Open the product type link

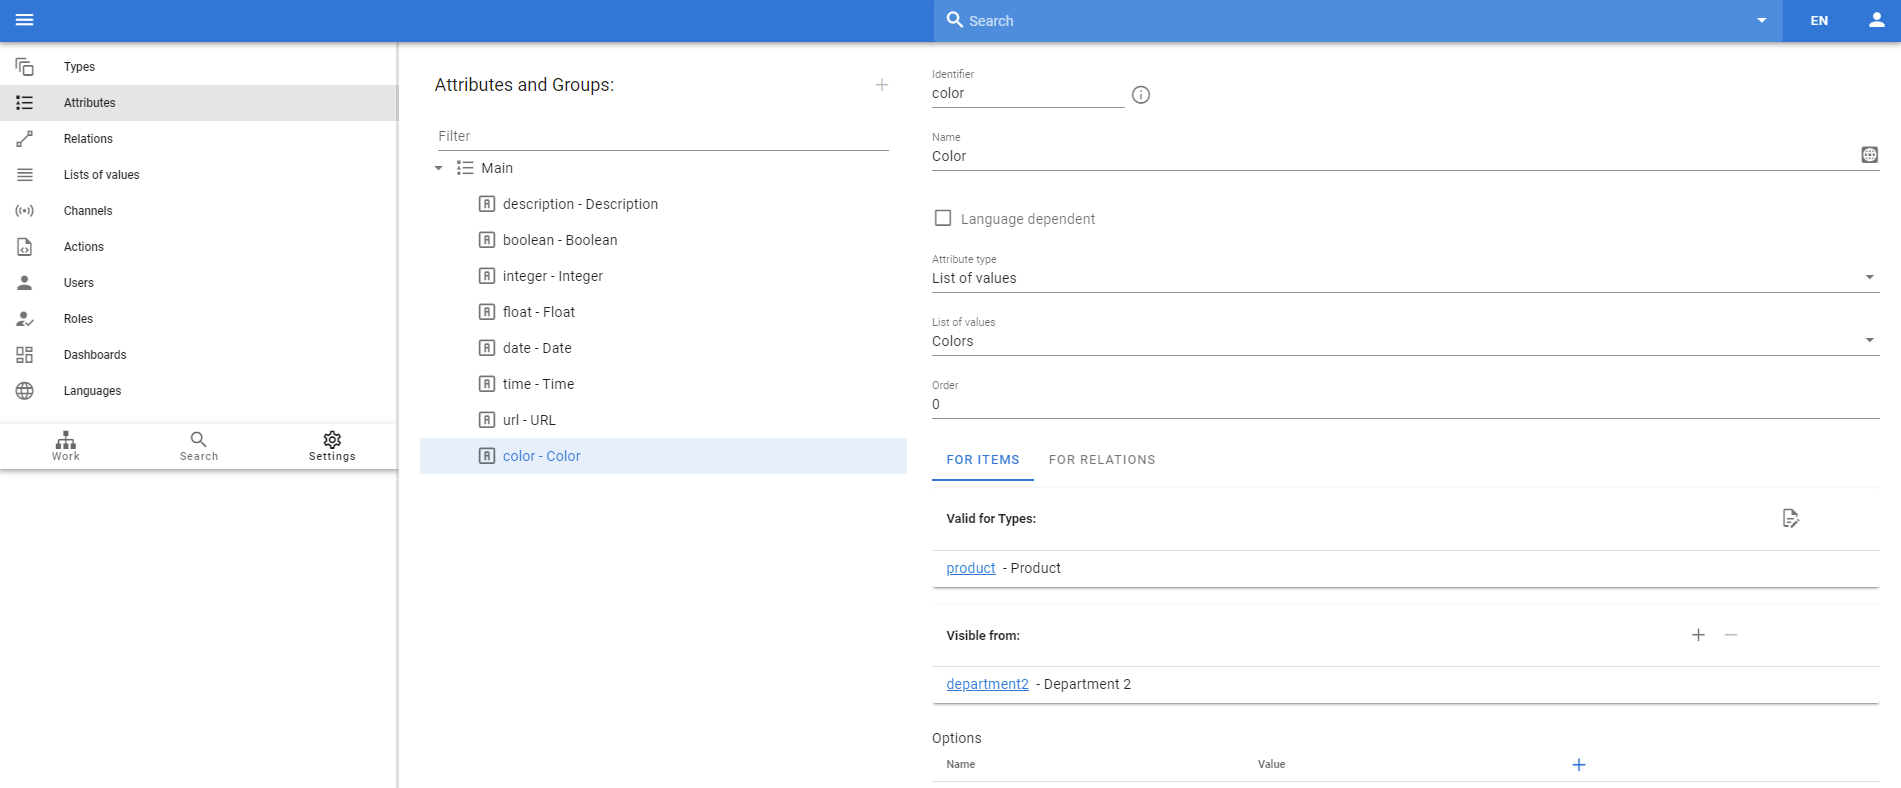point(971,568)
